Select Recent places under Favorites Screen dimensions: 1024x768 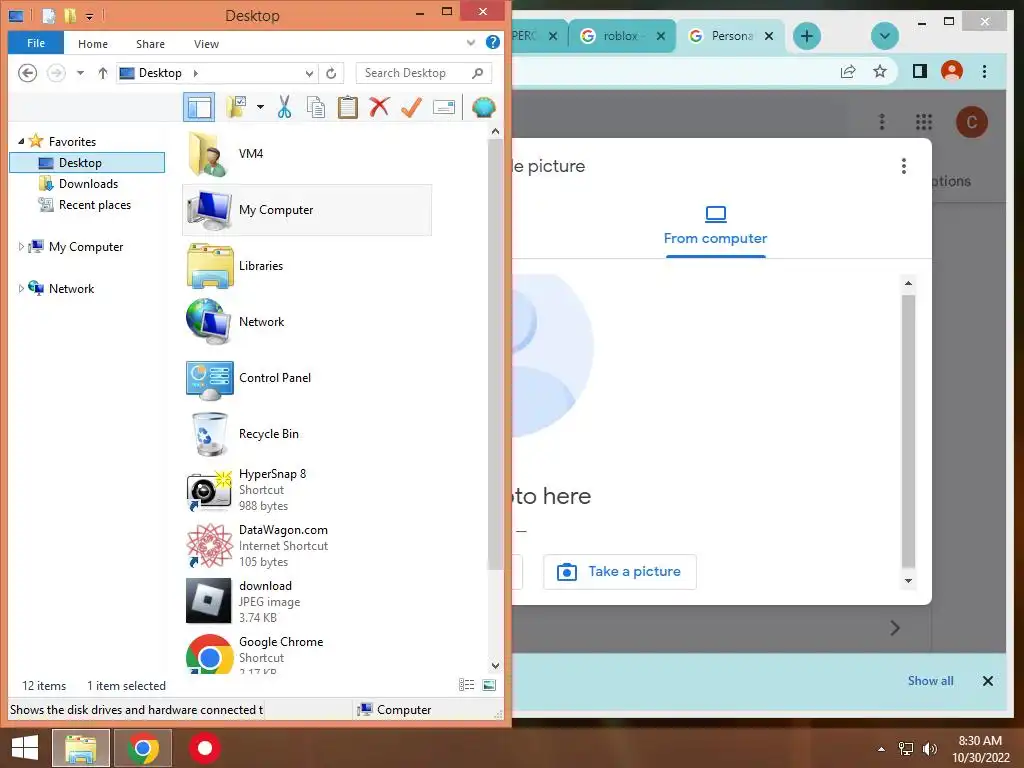click(x=95, y=204)
